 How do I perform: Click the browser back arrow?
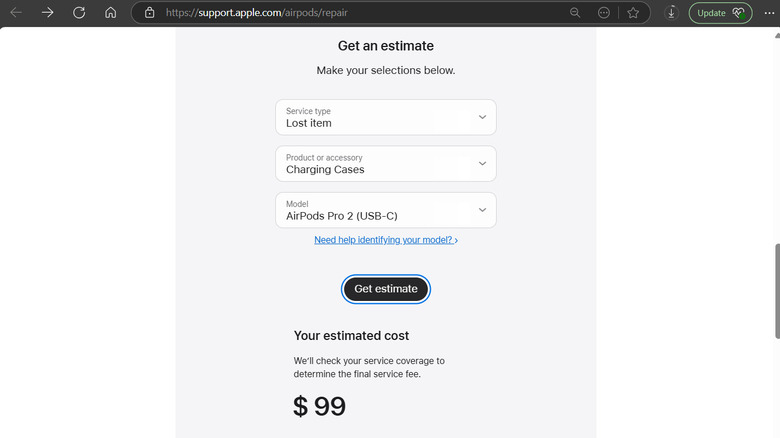(x=16, y=13)
